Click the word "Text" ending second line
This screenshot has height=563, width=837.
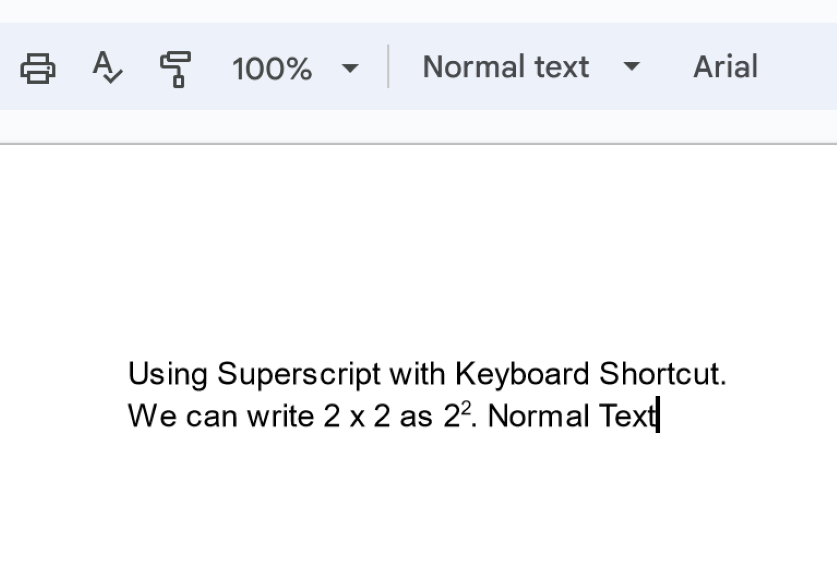tap(626, 416)
